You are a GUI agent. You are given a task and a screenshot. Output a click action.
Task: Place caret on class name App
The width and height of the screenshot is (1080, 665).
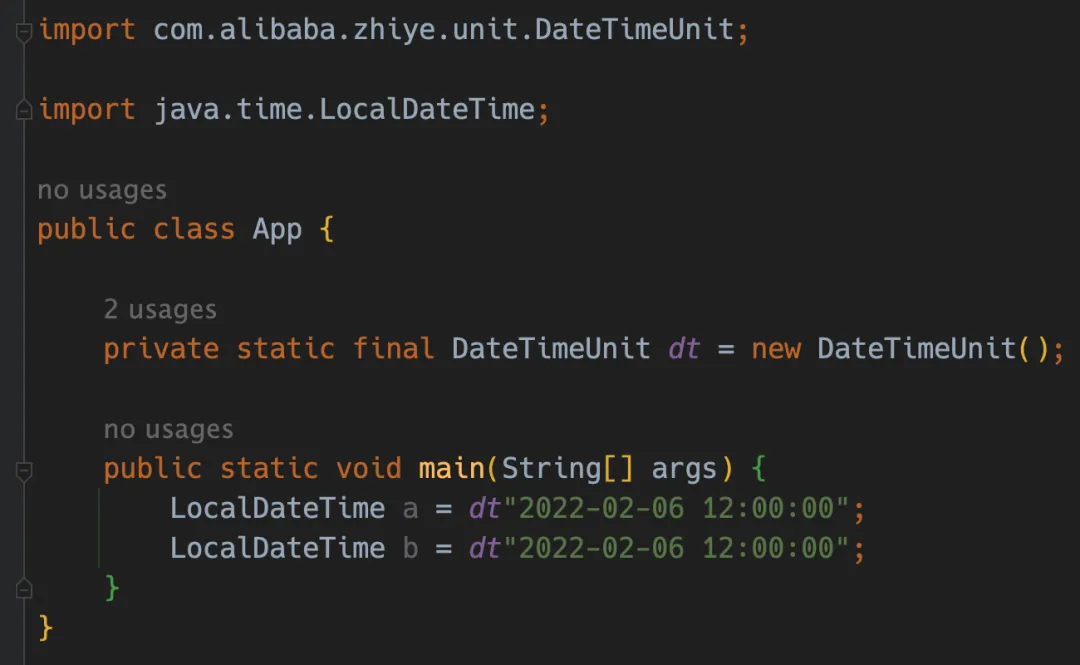[x=277, y=229]
